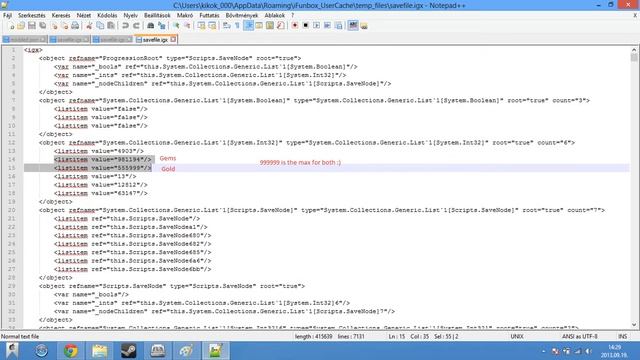Click the volume icon in system tray
640x360 pixels.
(x=588, y=351)
